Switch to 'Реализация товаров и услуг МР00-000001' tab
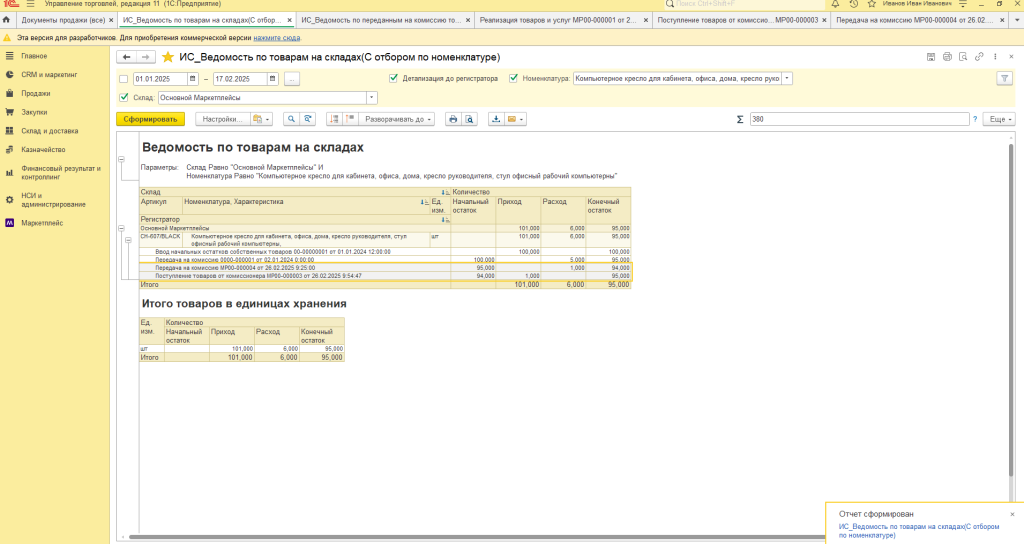This screenshot has width=1024, height=544. (558, 20)
